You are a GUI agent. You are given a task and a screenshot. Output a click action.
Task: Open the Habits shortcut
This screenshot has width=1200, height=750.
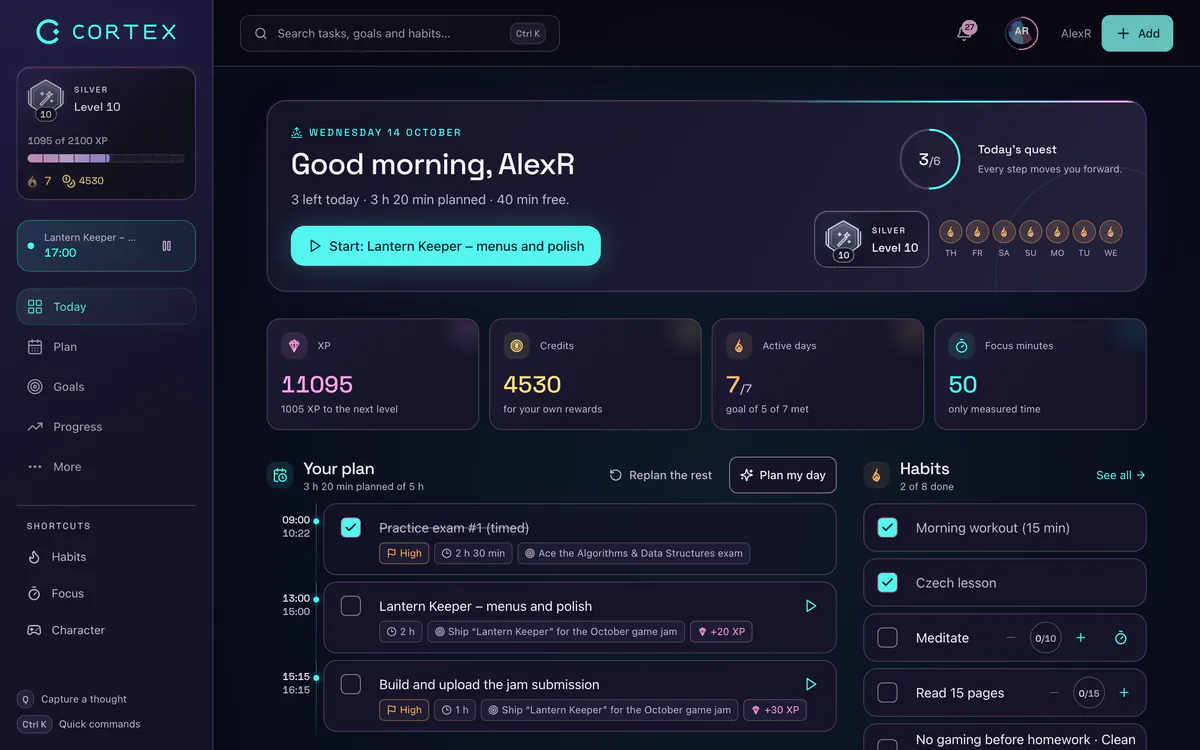click(x=106, y=557)
